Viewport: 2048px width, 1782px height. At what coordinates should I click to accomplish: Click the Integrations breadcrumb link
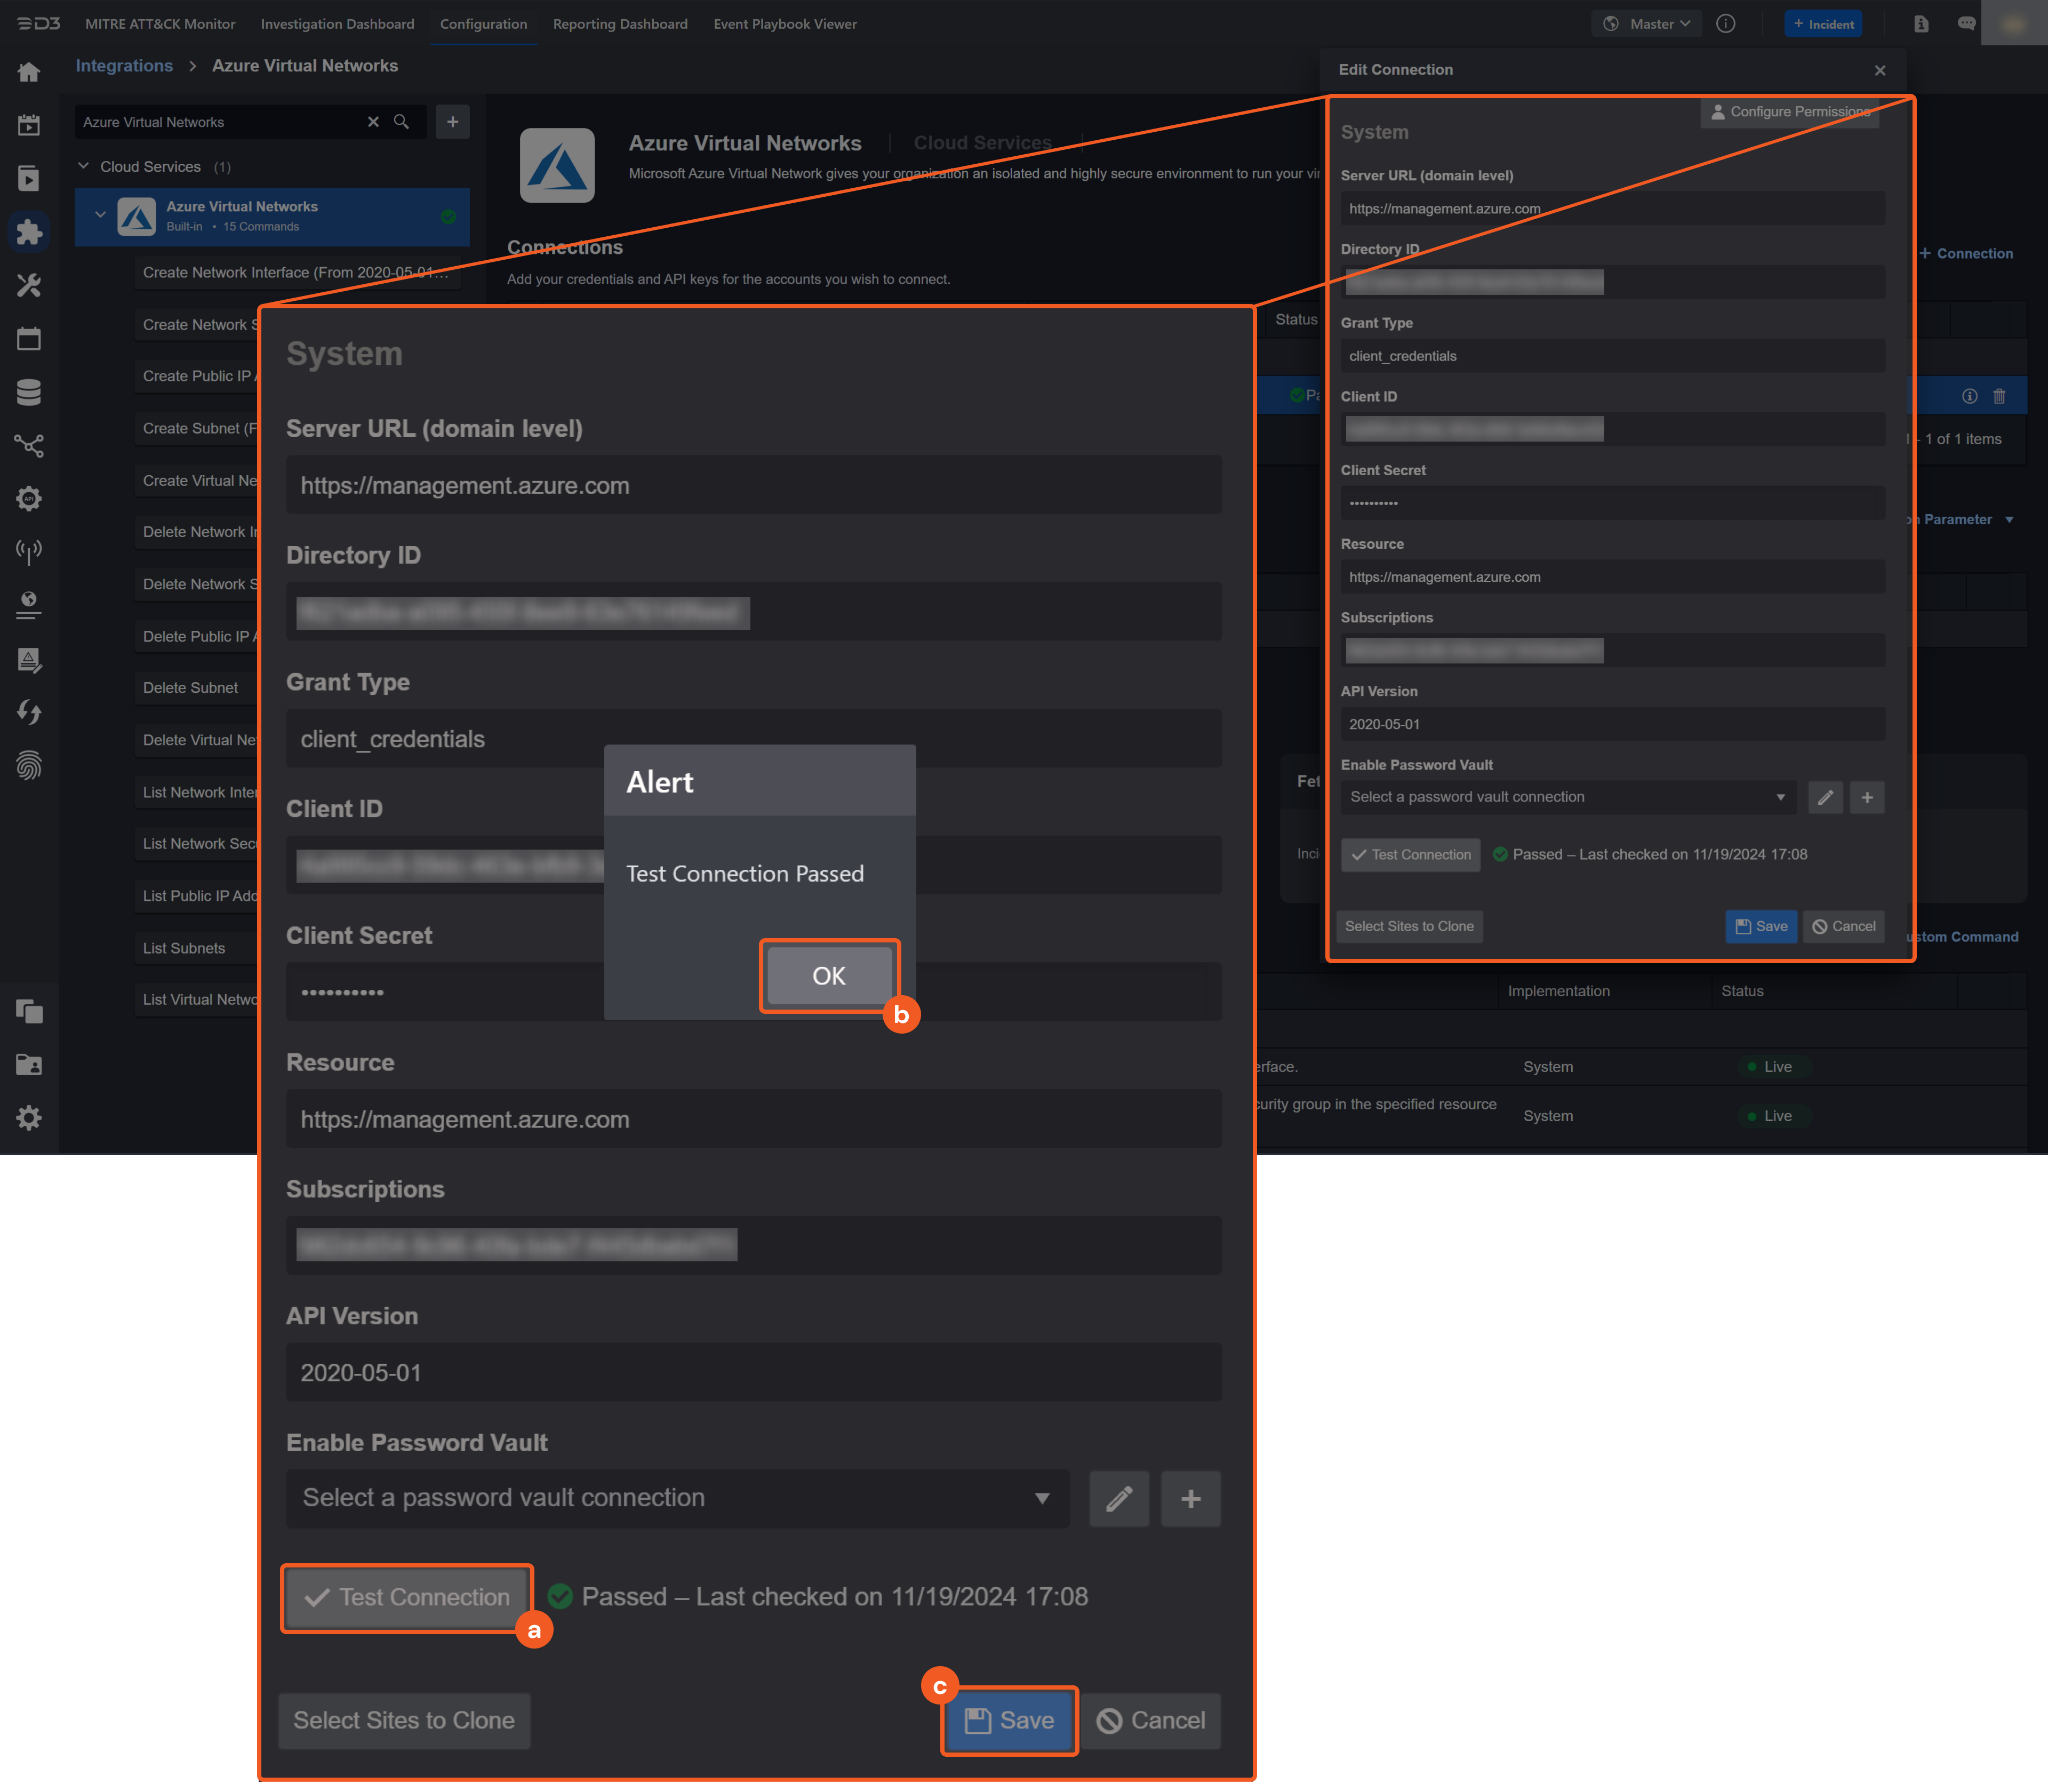(x=124, y=66)
